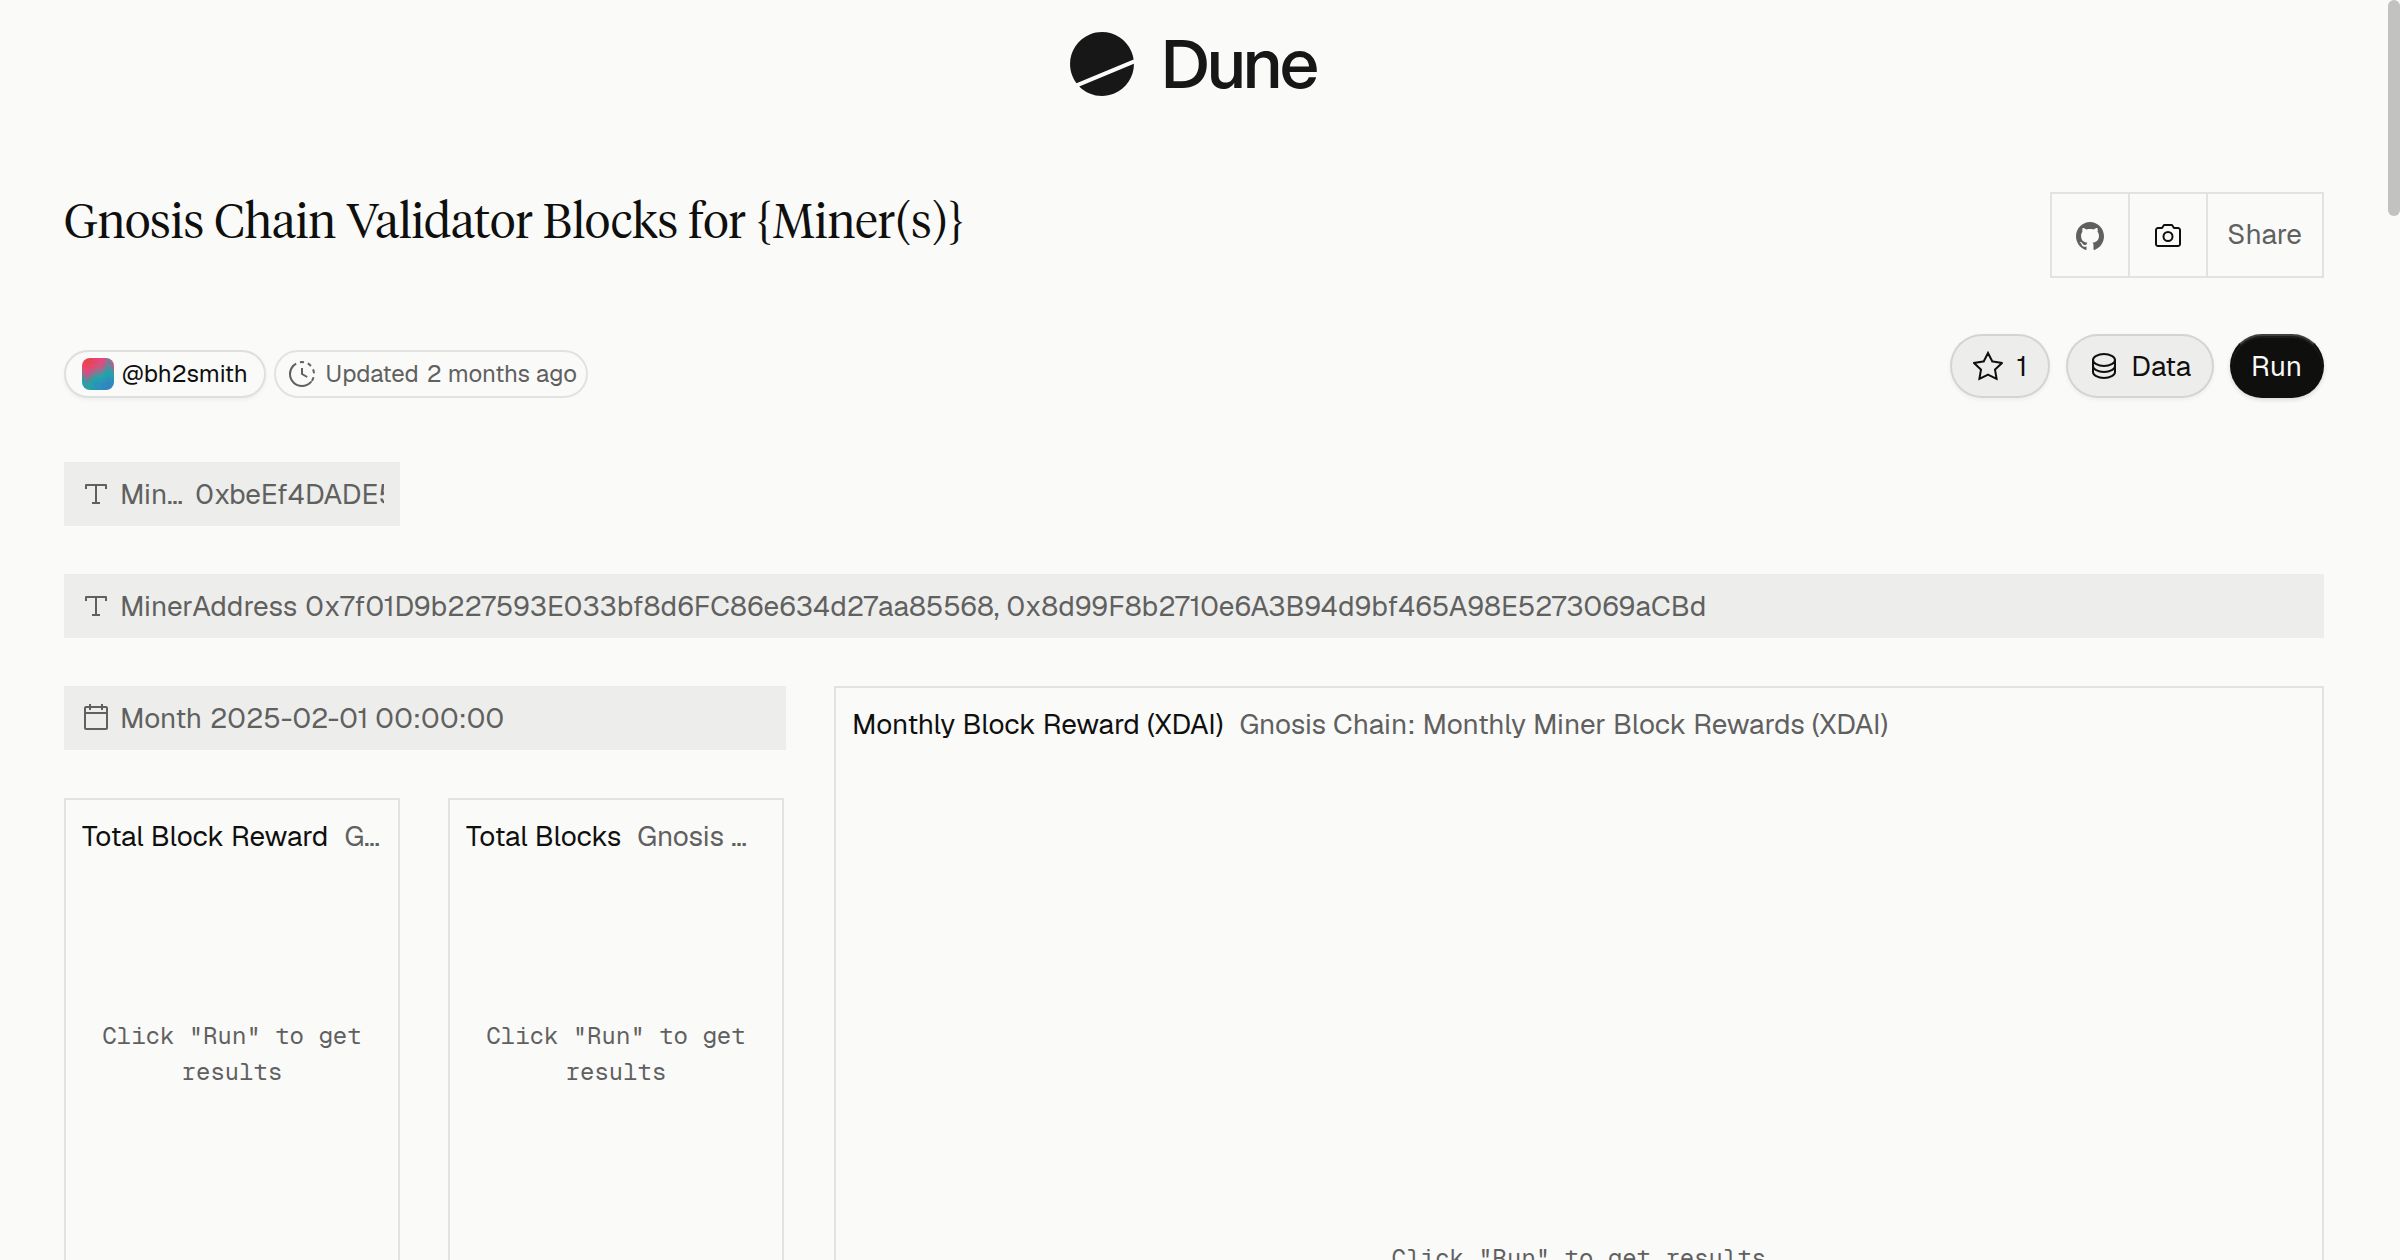The image size is (2400, 1260).
Task: Open the Monthly Block Reward (XDAI) title
Action: coord(1038,724)
